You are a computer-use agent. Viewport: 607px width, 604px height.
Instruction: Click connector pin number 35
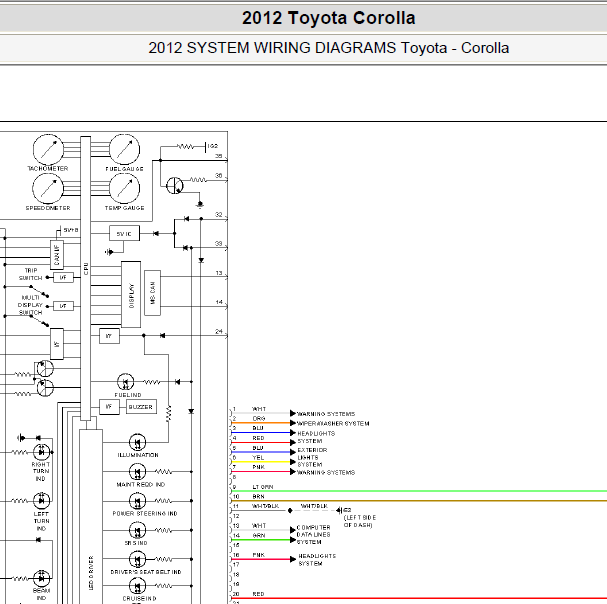point(219,156)
